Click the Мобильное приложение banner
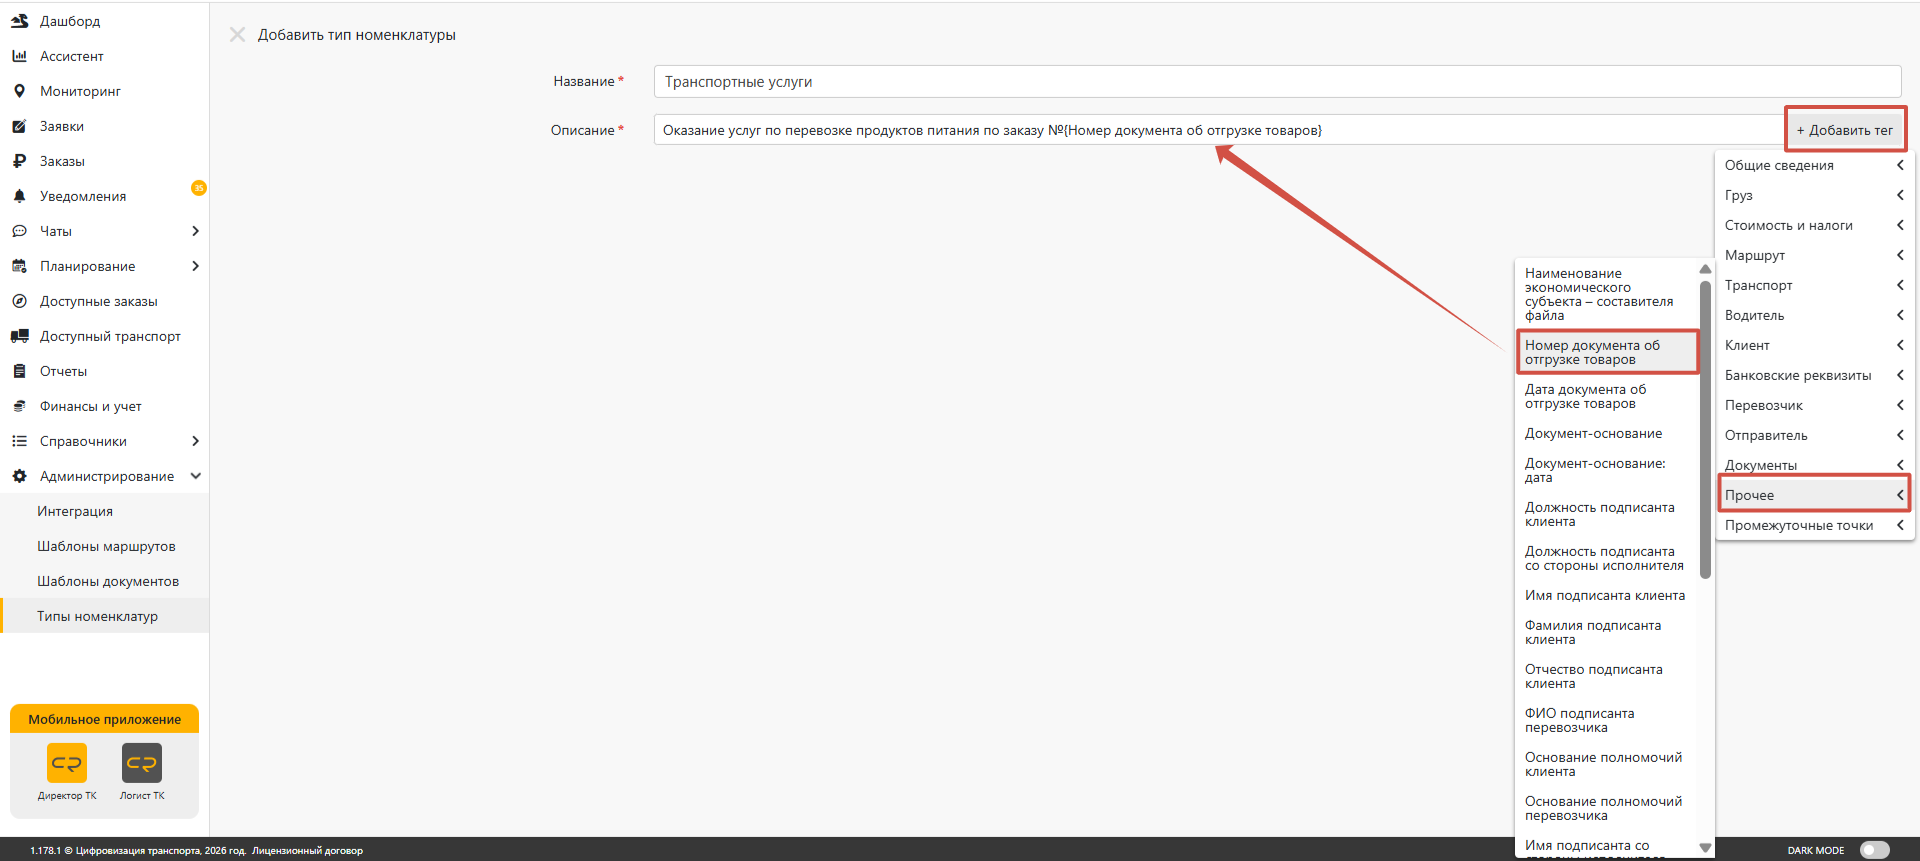 105,719
